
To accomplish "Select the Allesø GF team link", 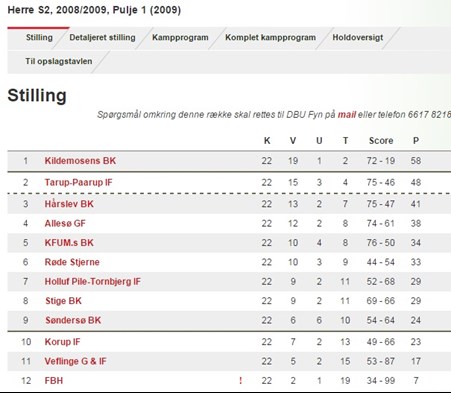I will [65, 223].
